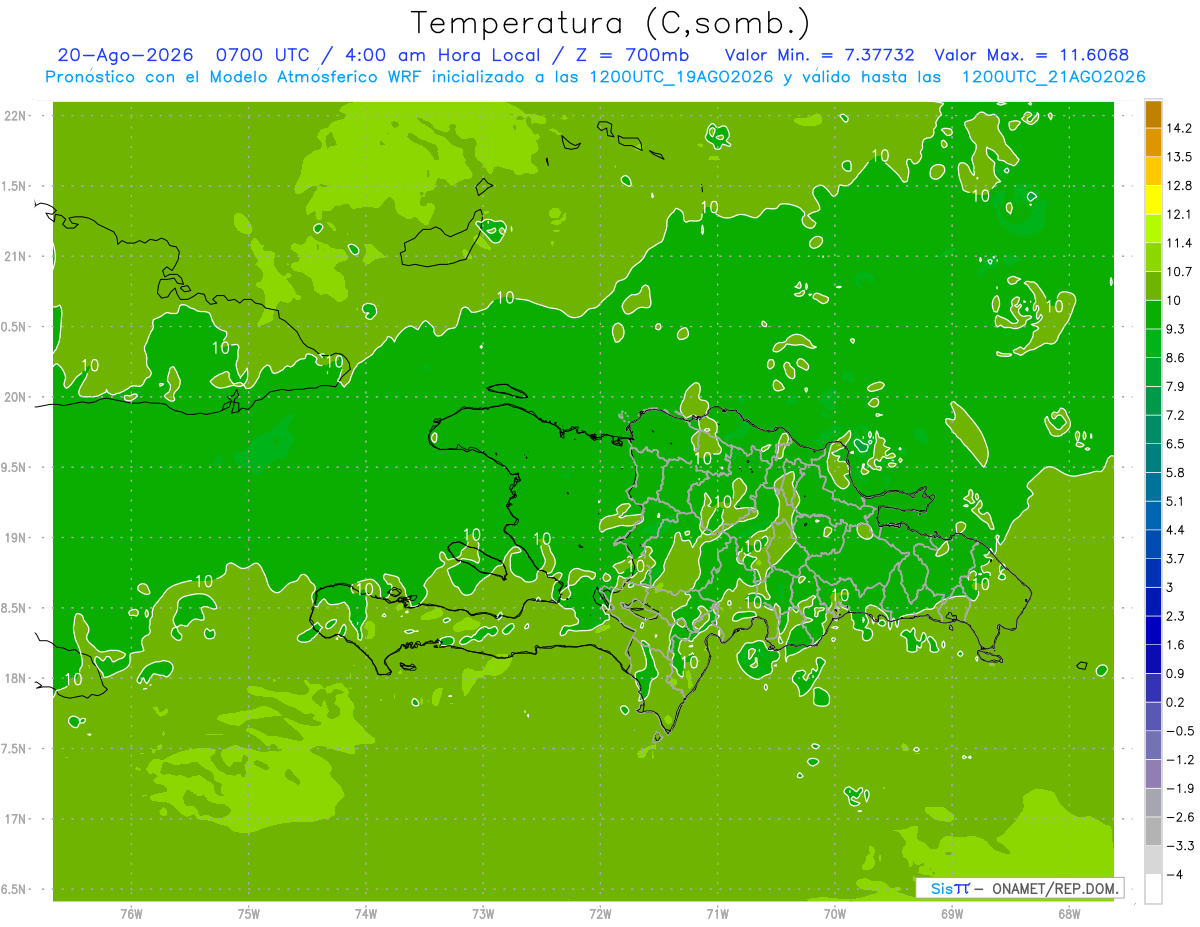The width and height of the screenshot is (1200, 927).
Task: Click the '70W' longitude axis label
Action: click(835, 914)
